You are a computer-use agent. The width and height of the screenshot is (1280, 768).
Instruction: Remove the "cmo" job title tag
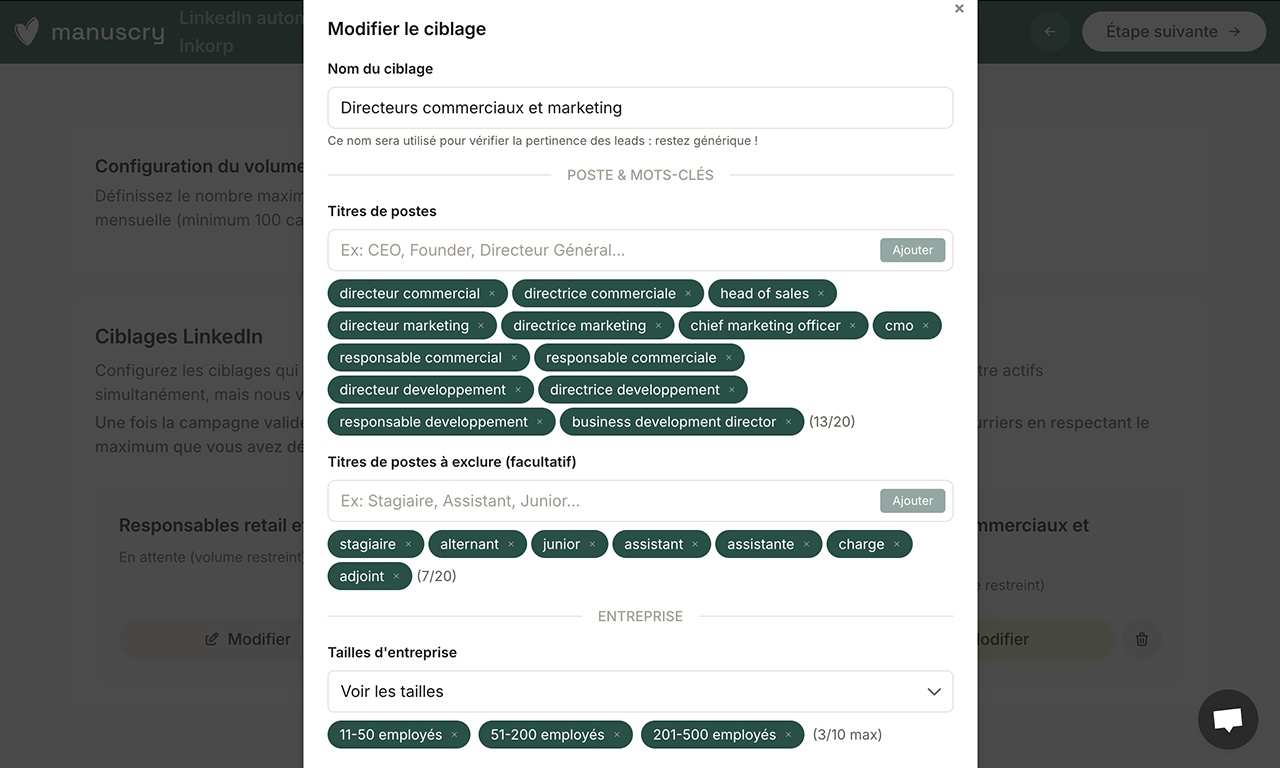point(928,325)
